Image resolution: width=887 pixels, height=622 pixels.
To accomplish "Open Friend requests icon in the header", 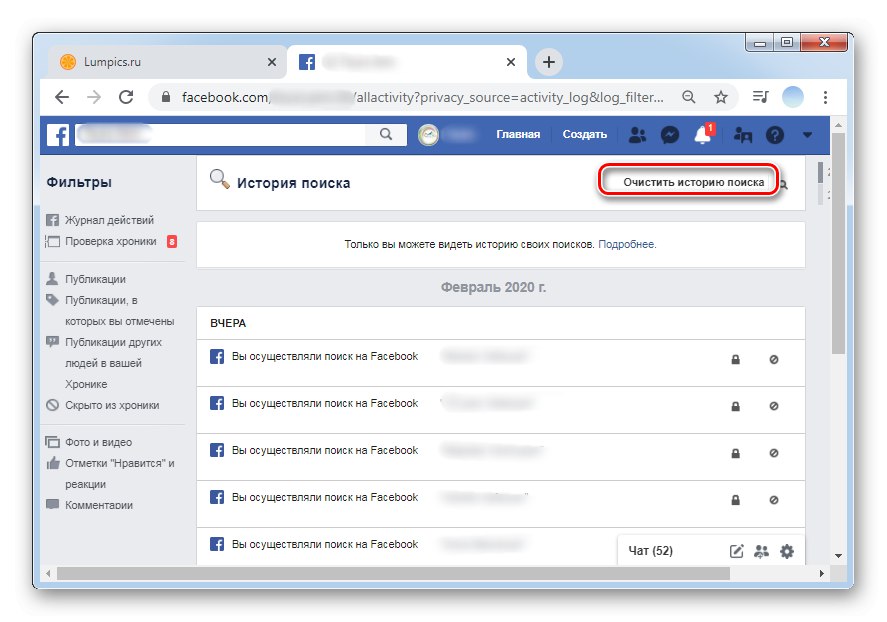I will (638, 135).
